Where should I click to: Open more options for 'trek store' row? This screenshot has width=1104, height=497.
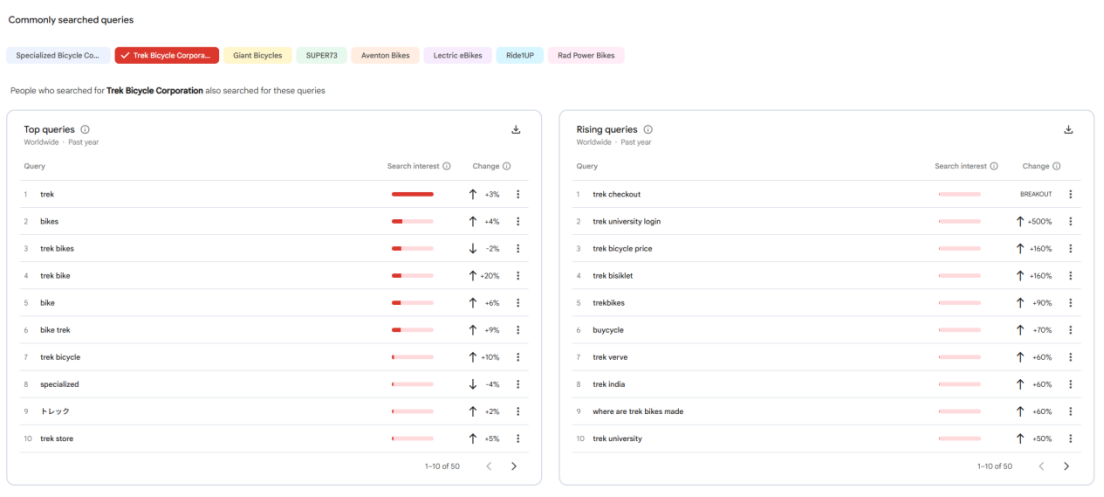click(x=518, y=439)
